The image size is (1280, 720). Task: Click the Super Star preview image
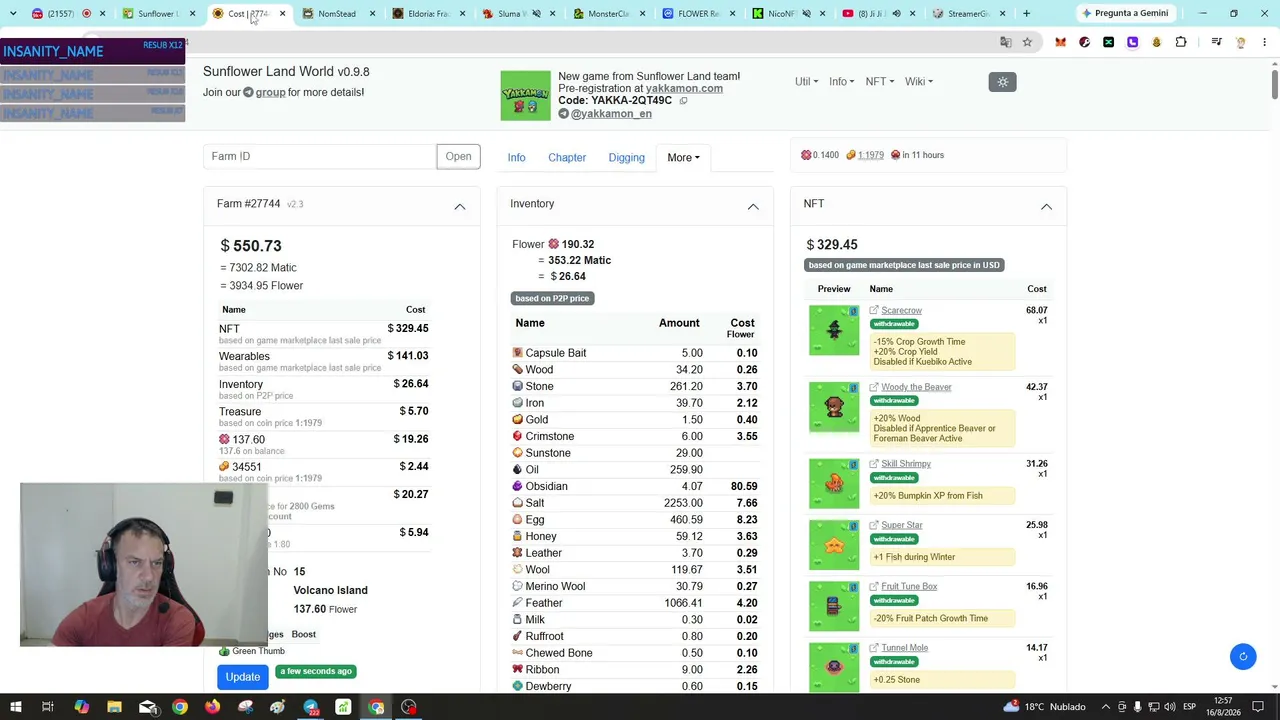coord(834,545)
